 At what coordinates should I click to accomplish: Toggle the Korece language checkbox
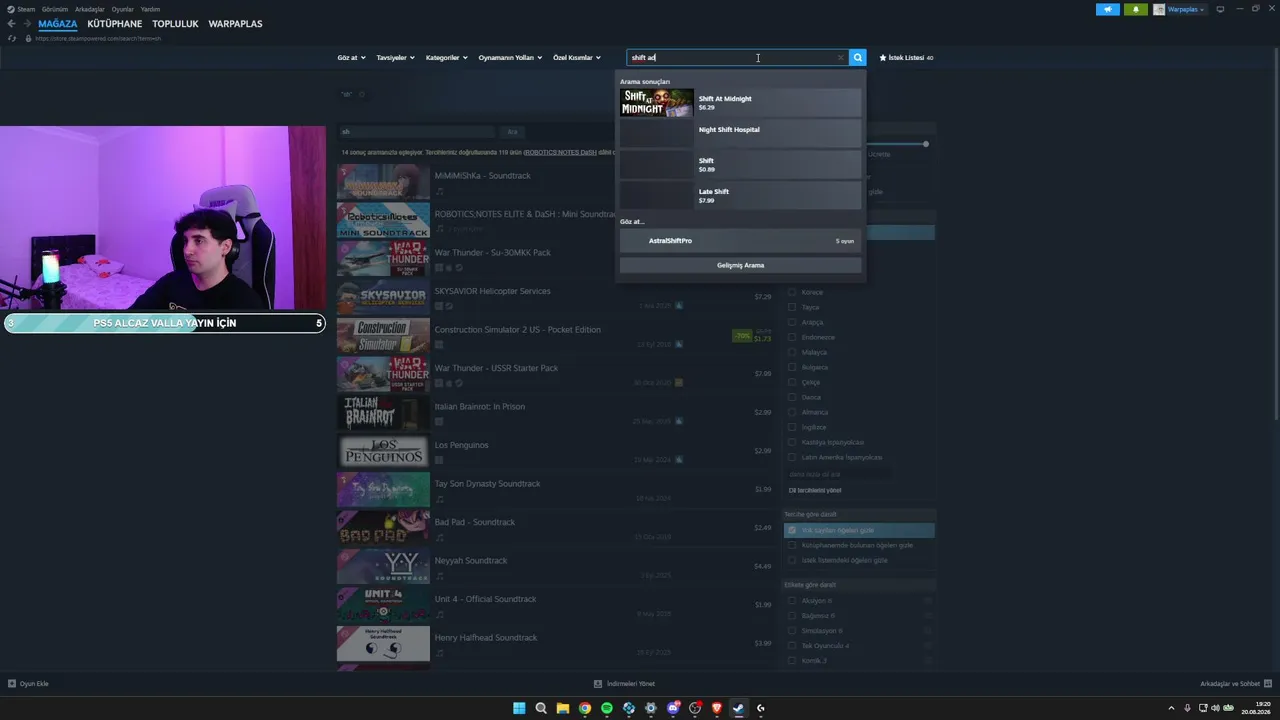792,292
